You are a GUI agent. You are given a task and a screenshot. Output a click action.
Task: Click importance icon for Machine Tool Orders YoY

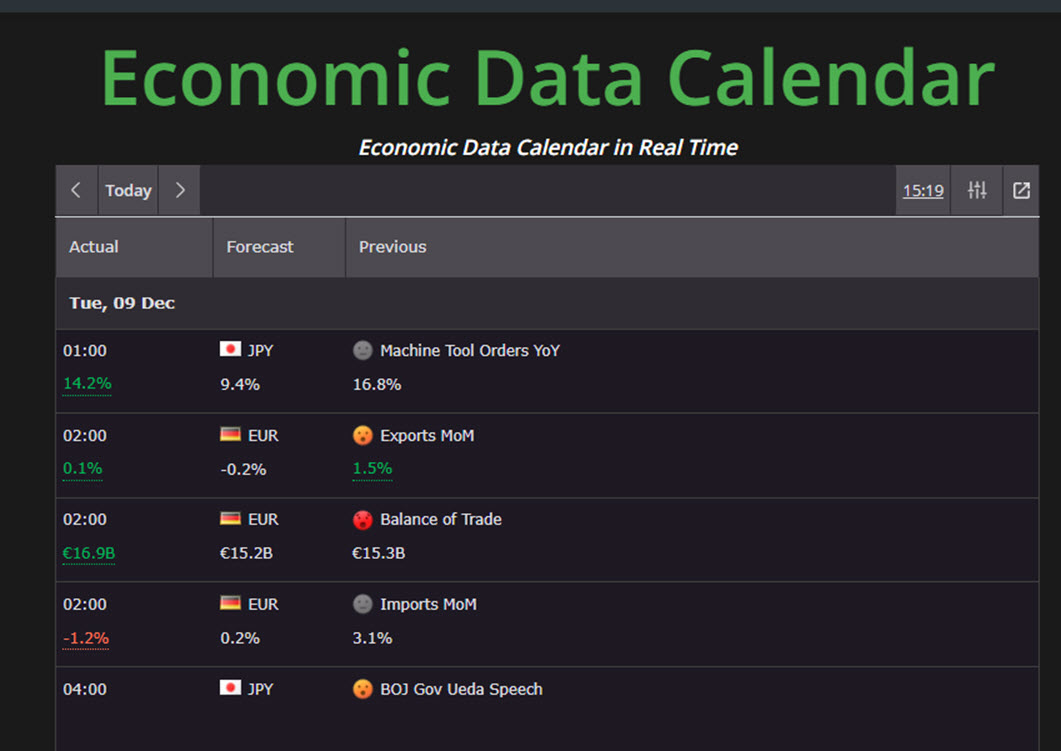pos(363,350)
